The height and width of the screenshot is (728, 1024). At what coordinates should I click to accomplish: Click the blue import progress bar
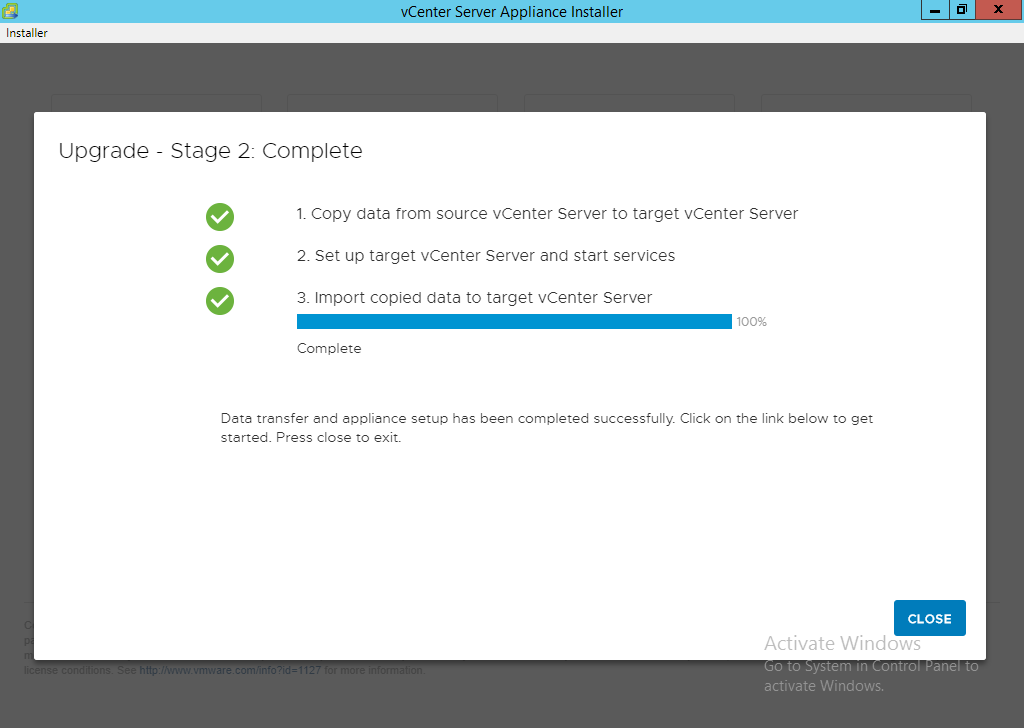[x=514, y=321]
